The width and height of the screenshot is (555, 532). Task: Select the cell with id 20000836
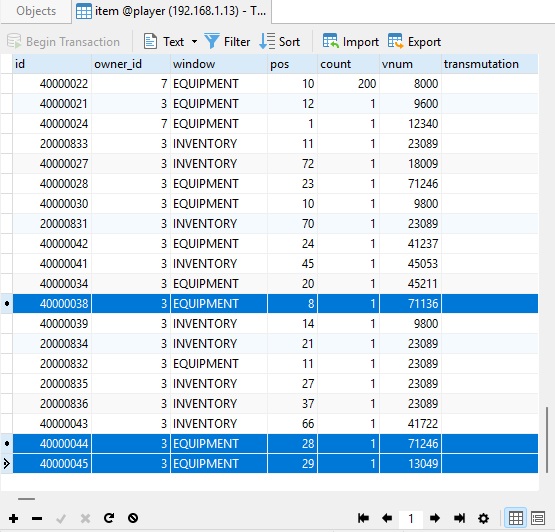52,404
